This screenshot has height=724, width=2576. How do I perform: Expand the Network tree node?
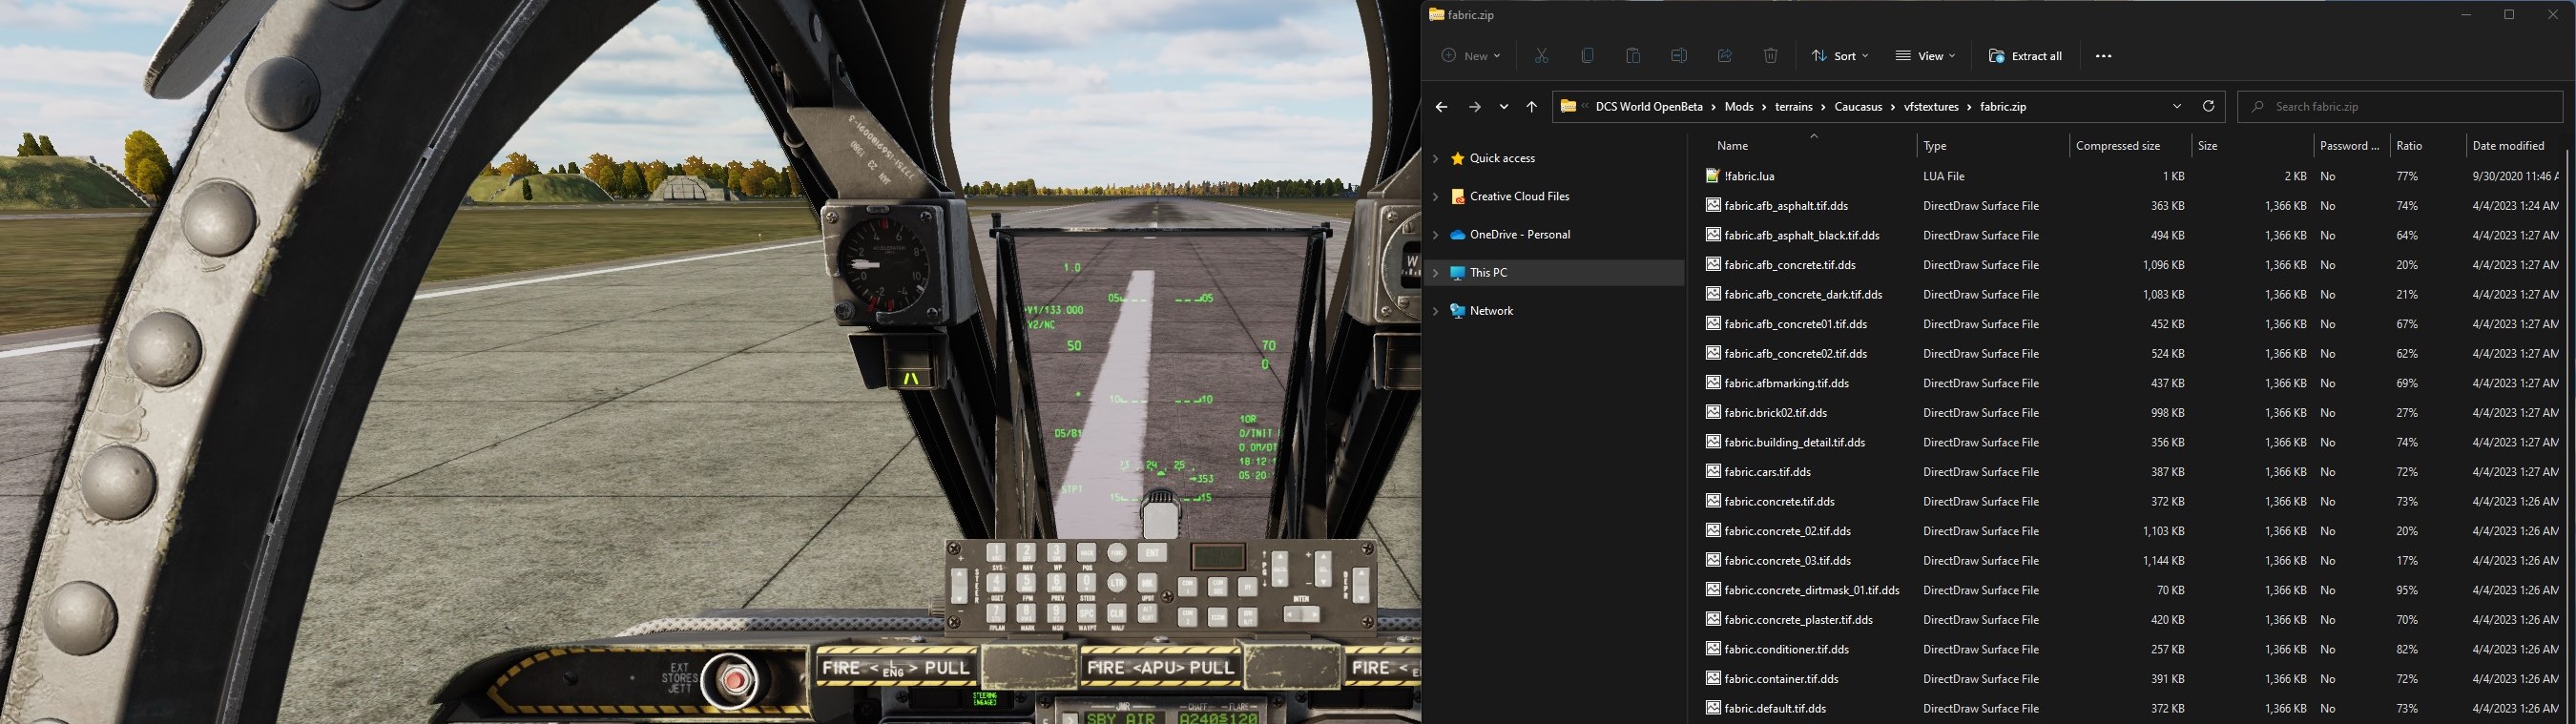point(1436,311)
